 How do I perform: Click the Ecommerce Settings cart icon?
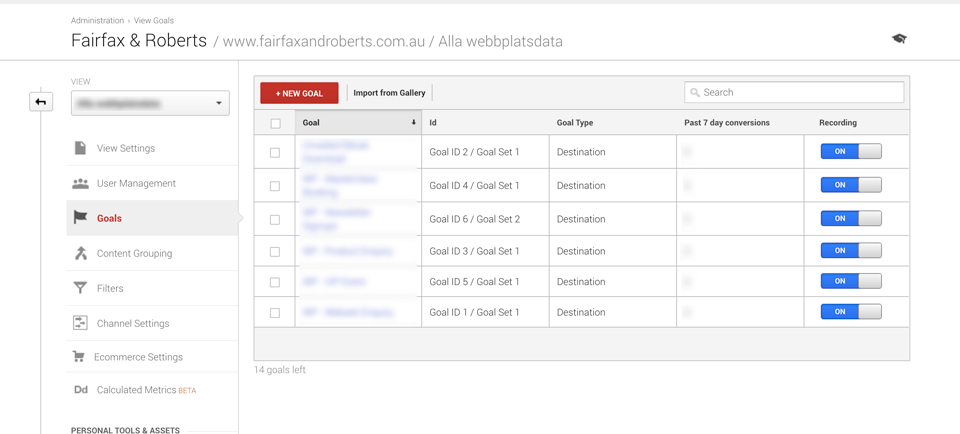[x=78, y=356]
